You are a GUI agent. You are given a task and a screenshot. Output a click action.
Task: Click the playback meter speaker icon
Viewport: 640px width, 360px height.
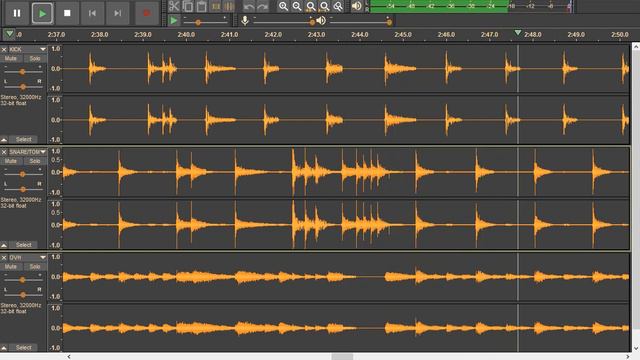tap(356, 6)
